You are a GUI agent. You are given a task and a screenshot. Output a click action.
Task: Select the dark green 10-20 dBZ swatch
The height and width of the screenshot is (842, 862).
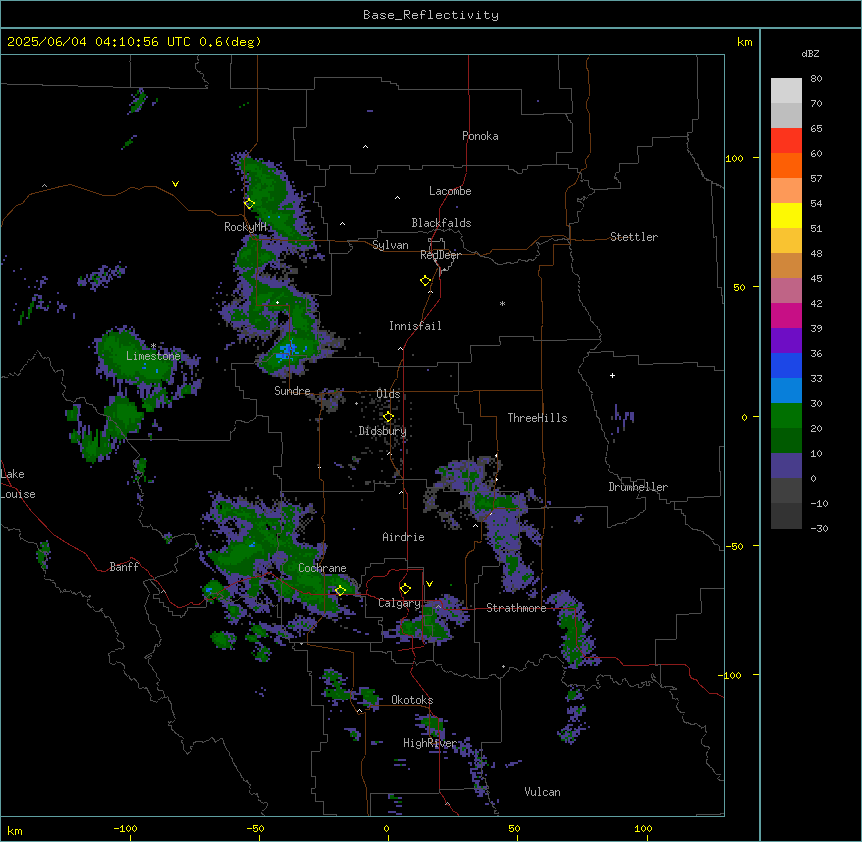point(786,441)
